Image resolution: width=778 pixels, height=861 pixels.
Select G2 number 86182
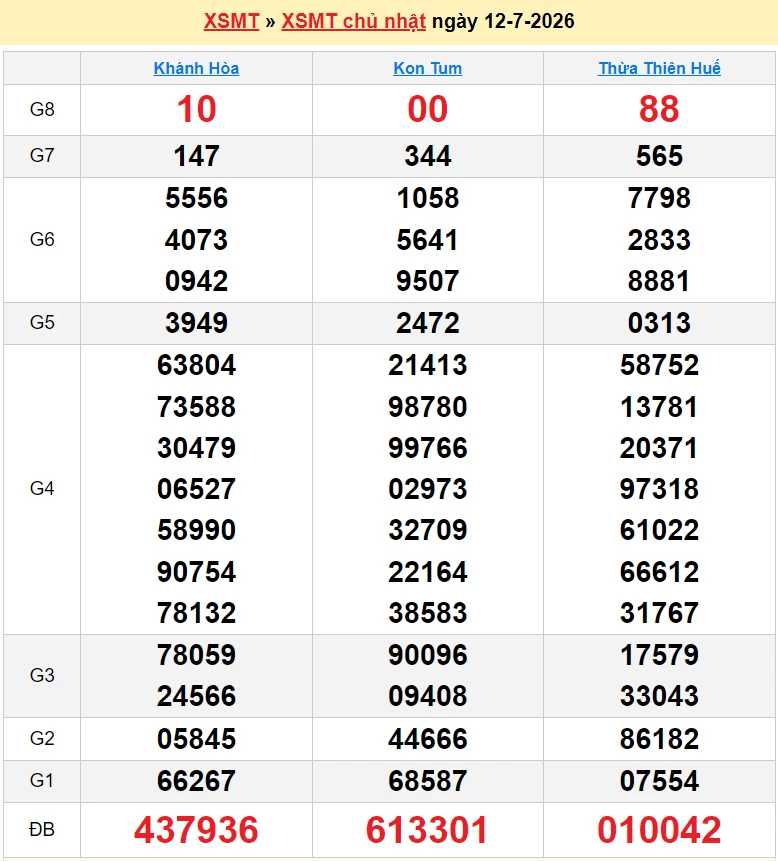point(659,739)
